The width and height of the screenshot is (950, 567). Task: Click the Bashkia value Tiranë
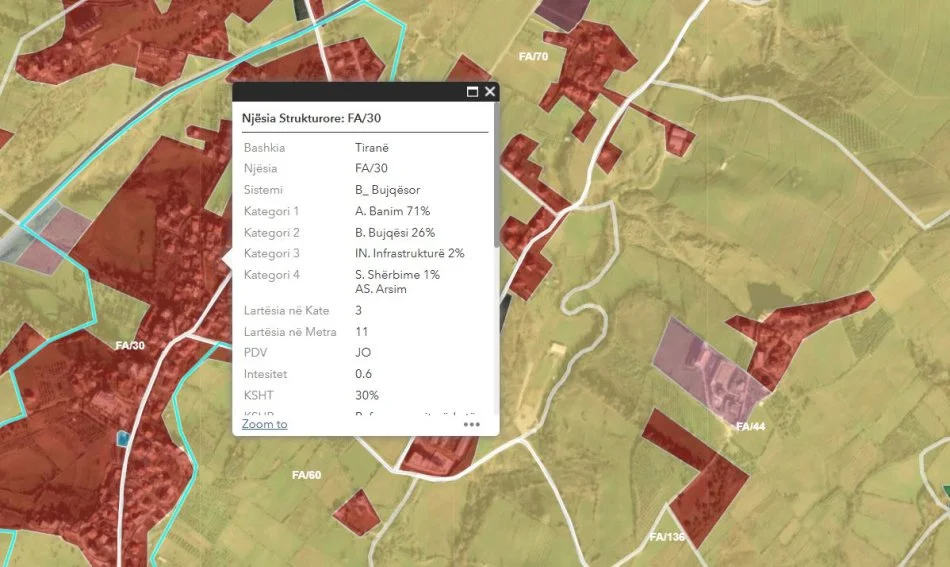point(371,147)
